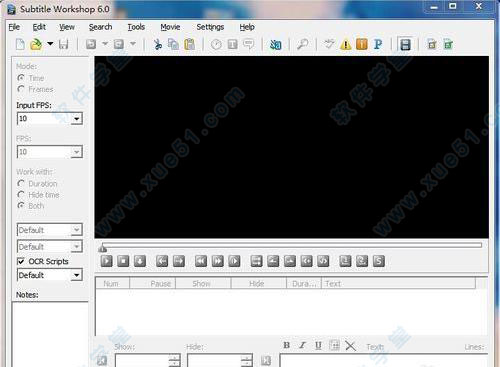The width and height of the screenshot is (500, 367).
Task: Select the Duration radio button
Action: (21, 183)
